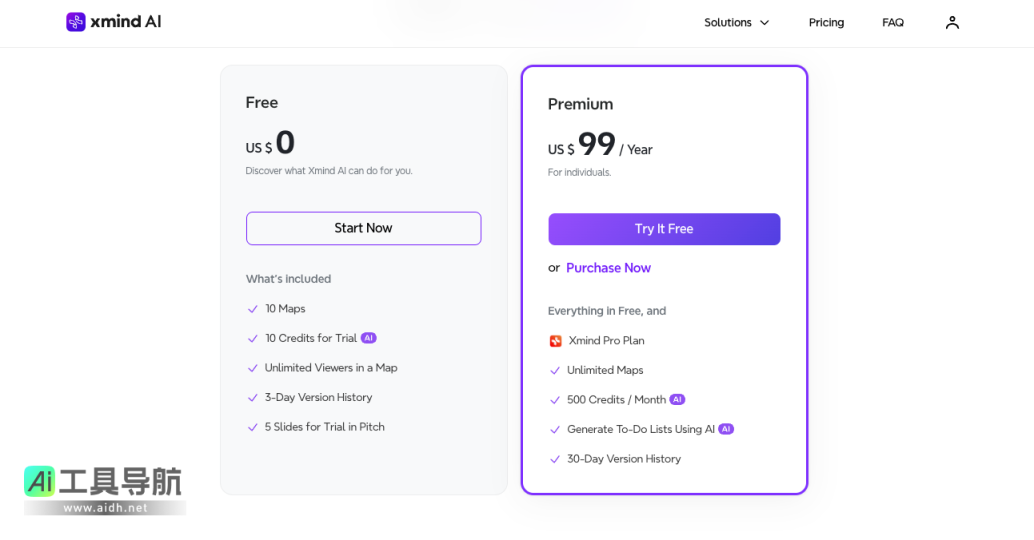Image resolution: width=1034 pixels, height=540 pixels.
Task: Click the Xmind Pro Plan red icon
Action: (x=555, y=341)
